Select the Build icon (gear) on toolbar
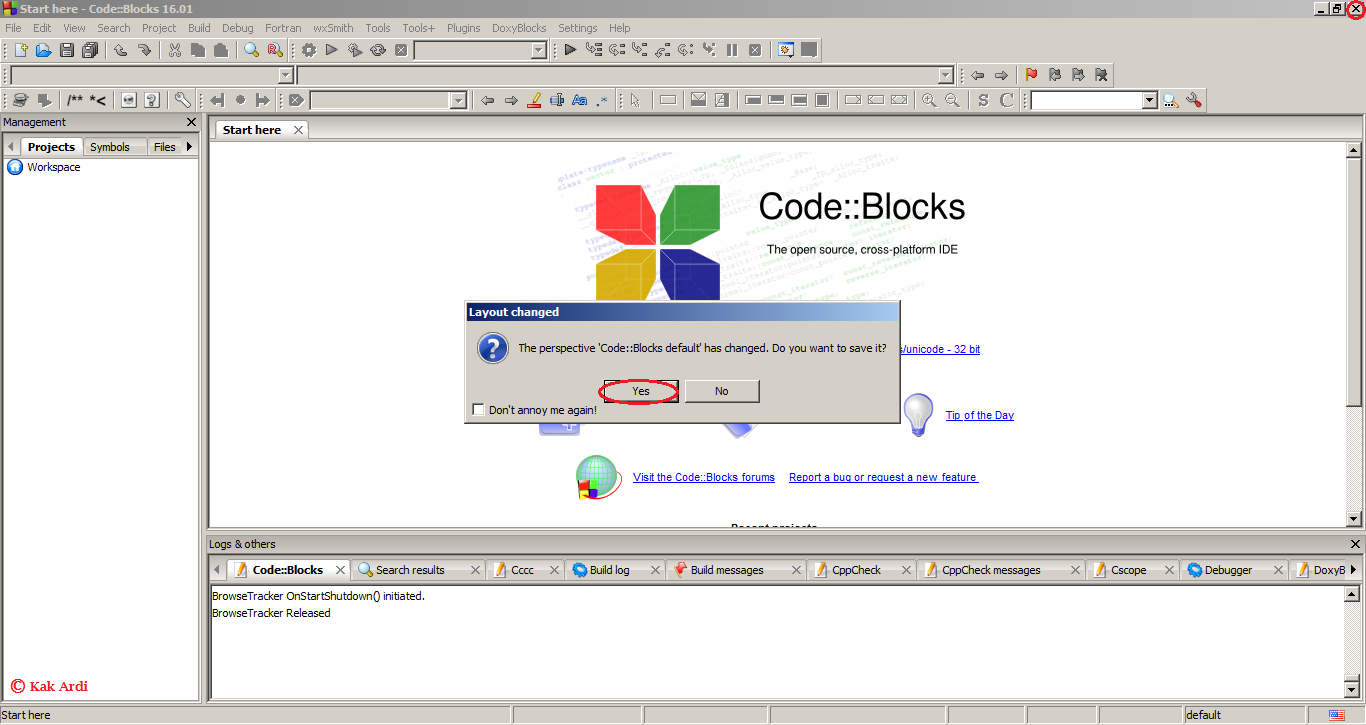 click(308, 49)
